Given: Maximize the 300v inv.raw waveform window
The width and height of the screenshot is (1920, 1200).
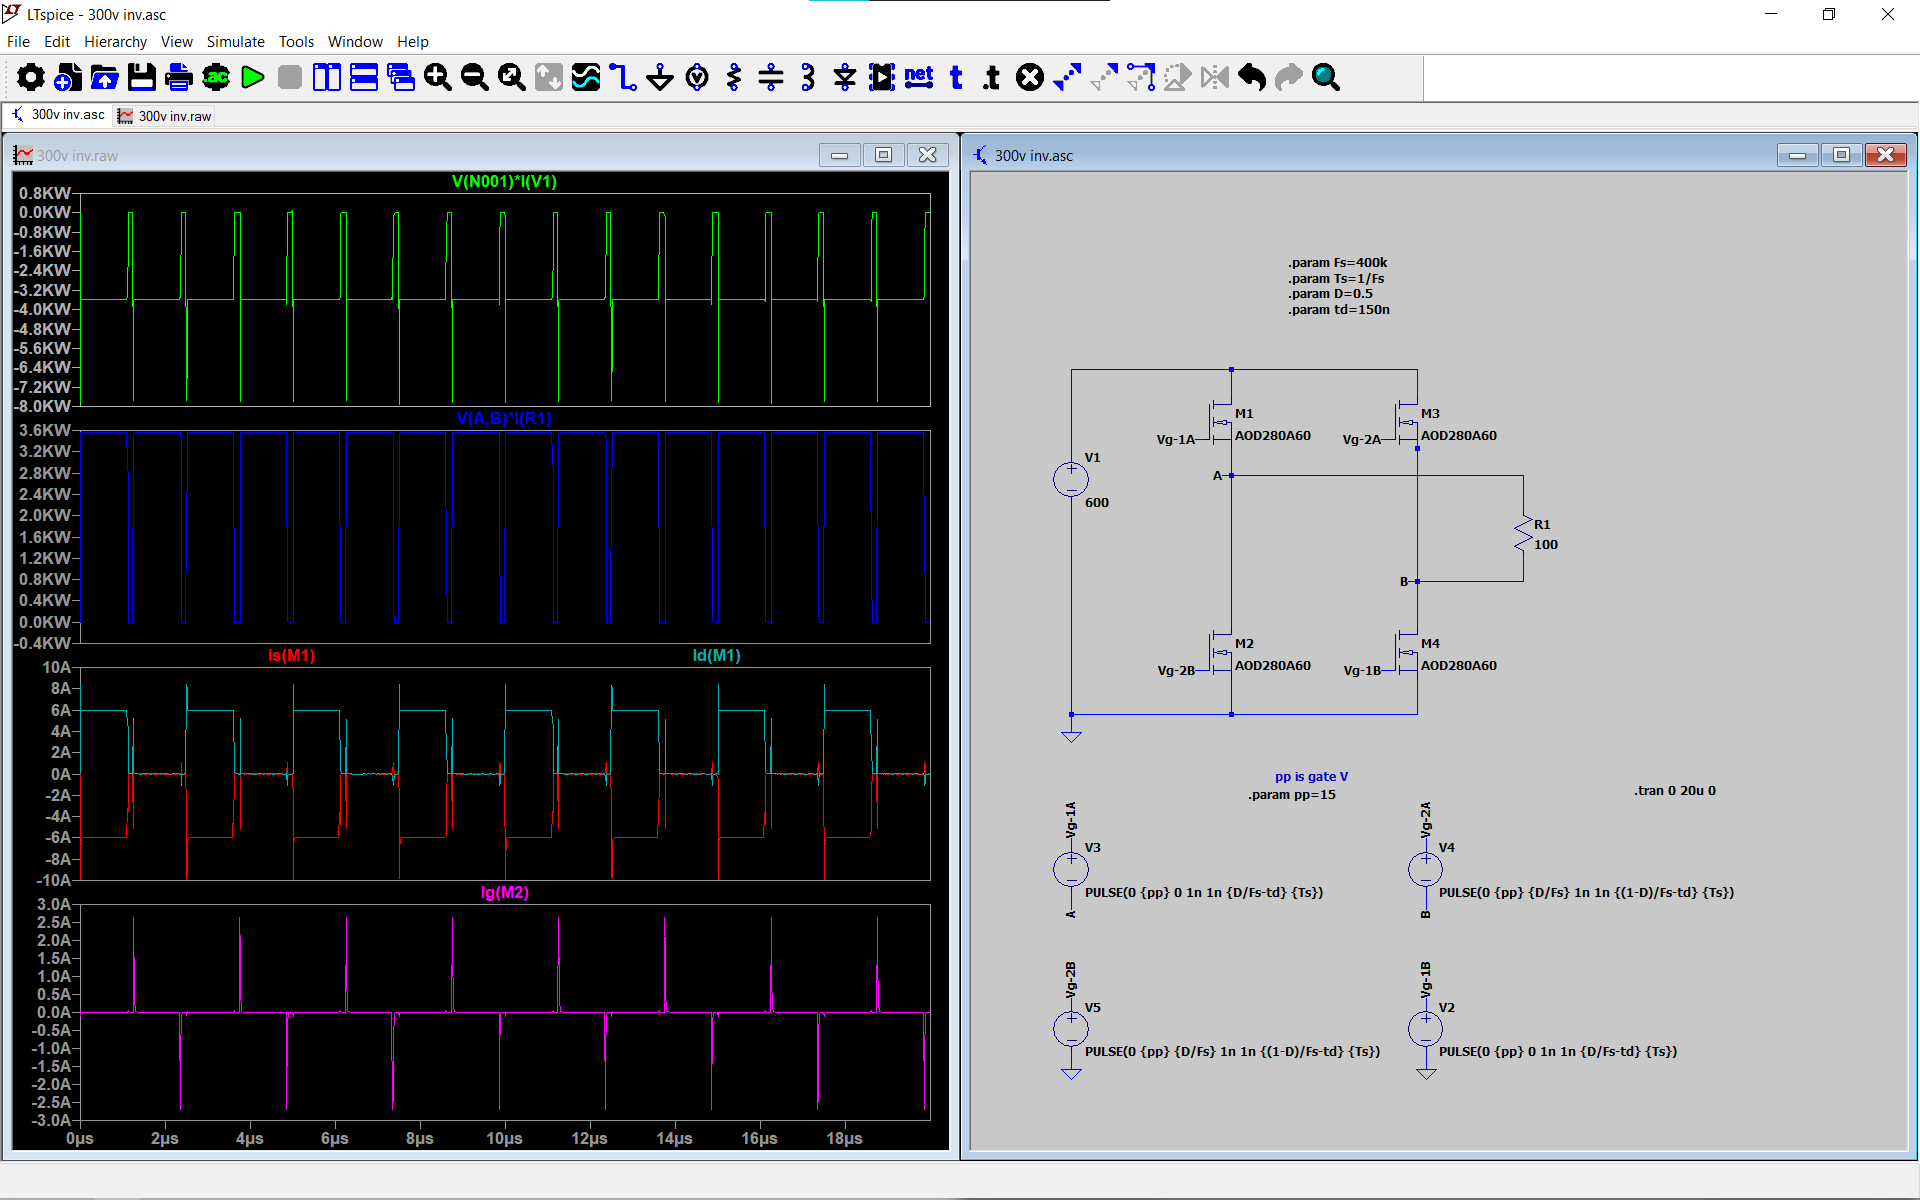Looking at the screenshot, I should [883, 155].
